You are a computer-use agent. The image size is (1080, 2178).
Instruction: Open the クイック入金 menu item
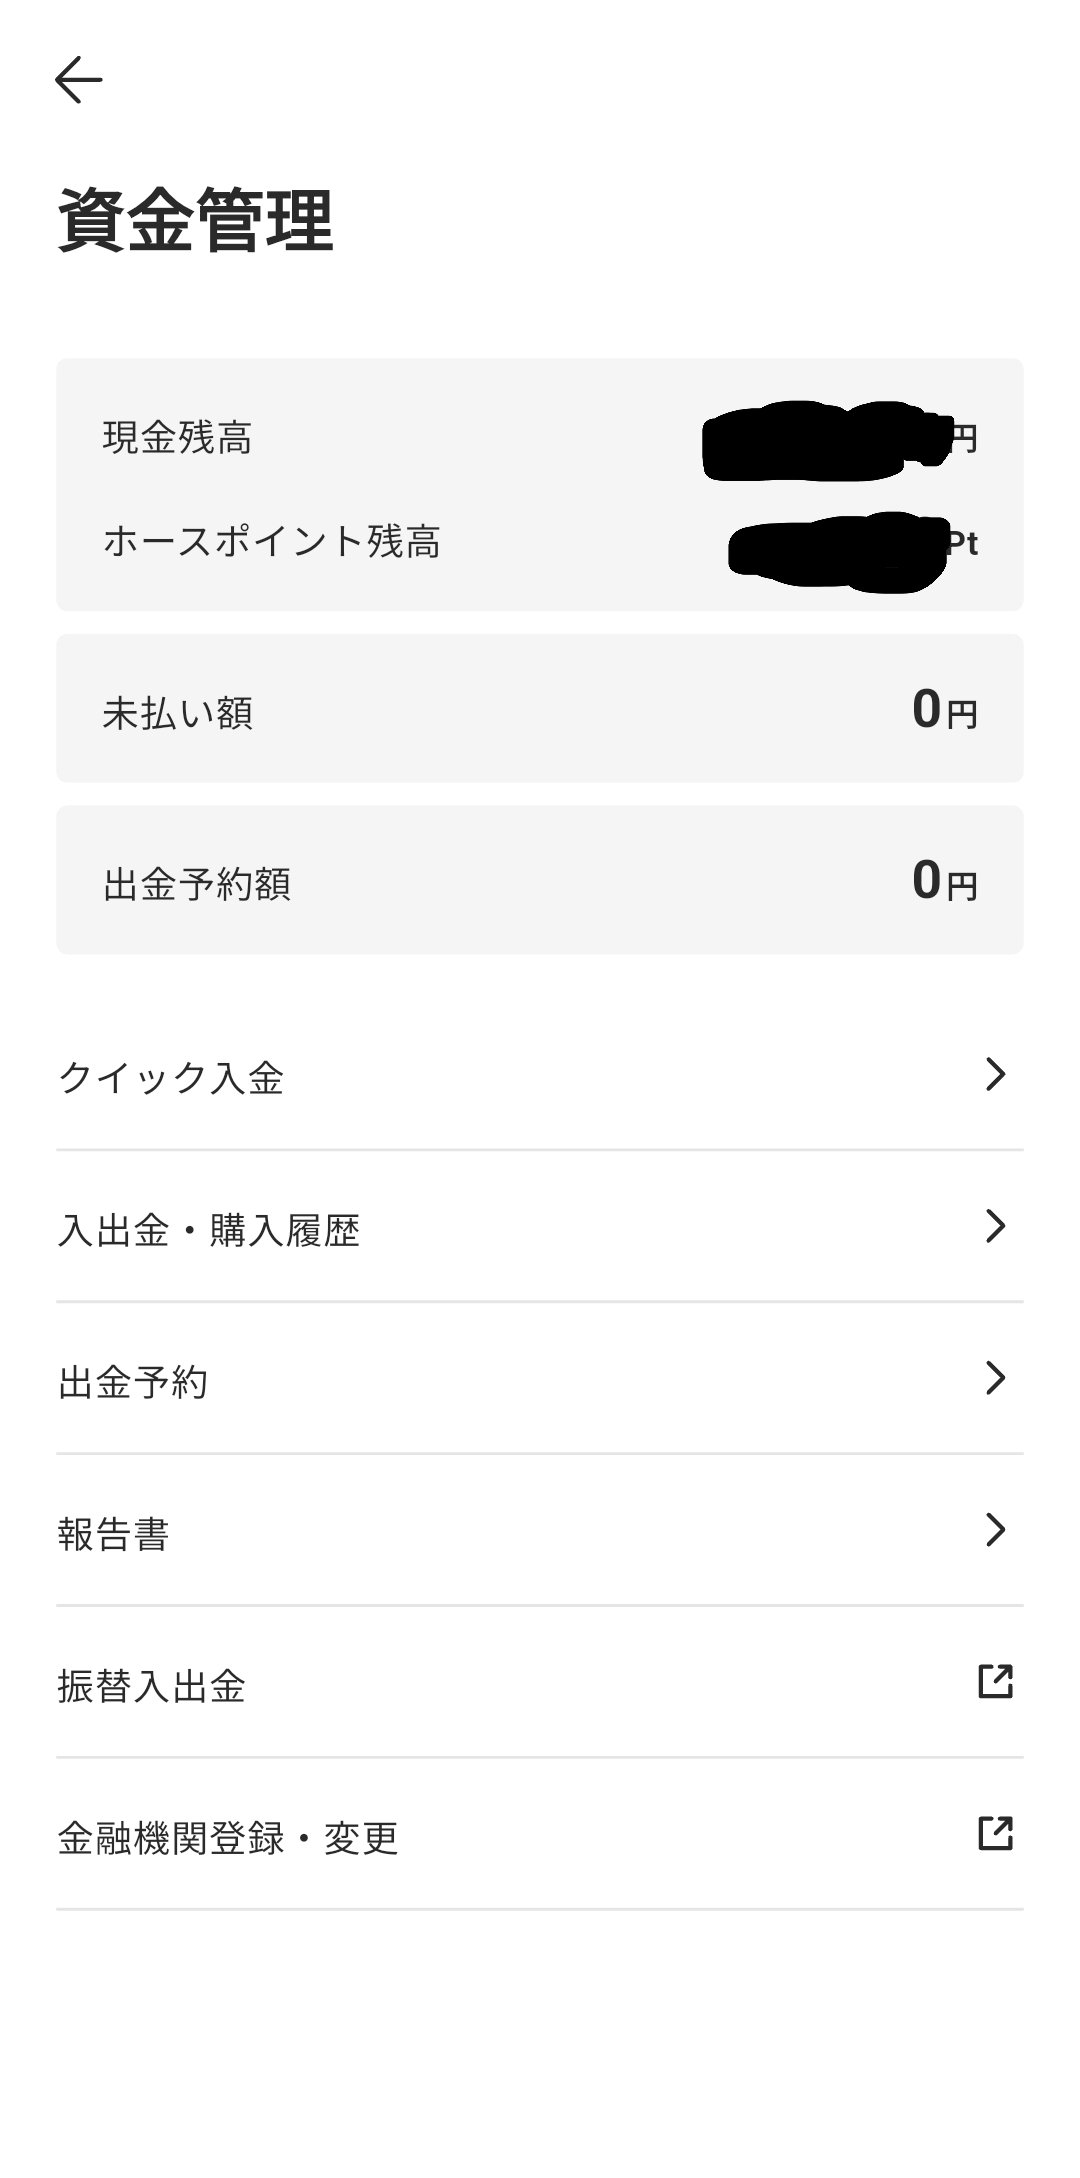(172, 1078)
